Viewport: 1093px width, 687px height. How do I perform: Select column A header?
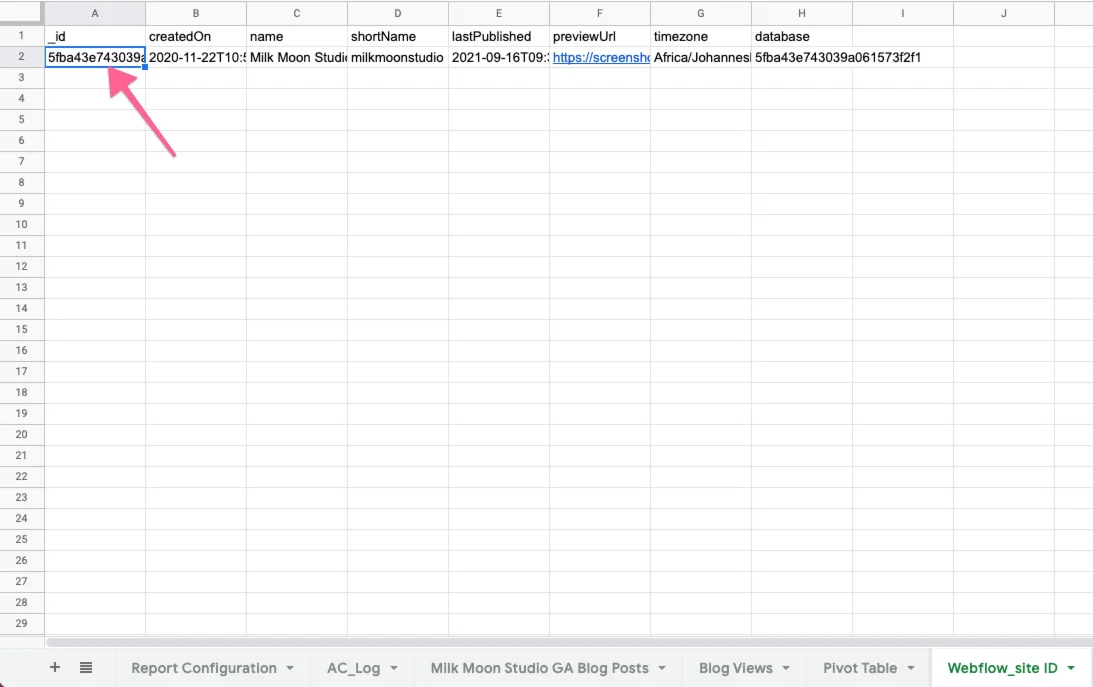tap(94, 13)
